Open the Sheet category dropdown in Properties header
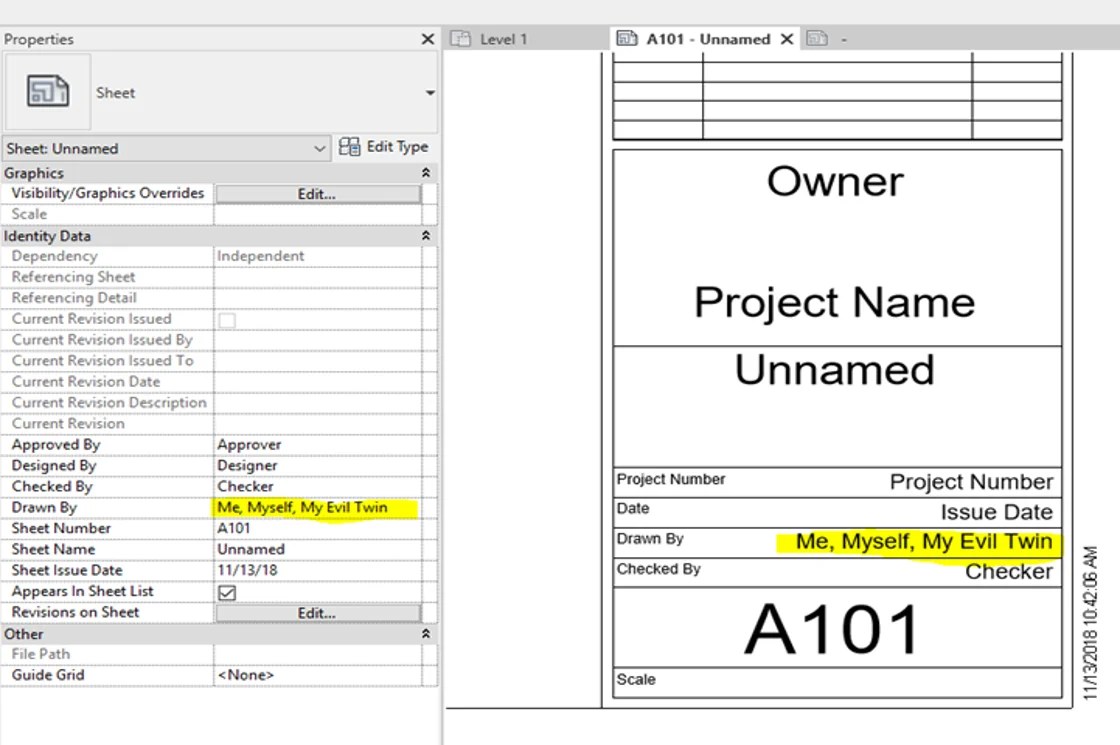This screenshot has height=745, width=1120. (430, 92)
